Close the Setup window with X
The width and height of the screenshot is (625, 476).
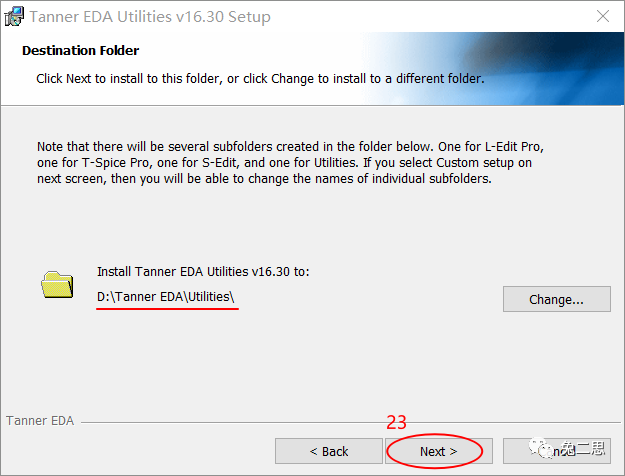pyautogui.click(x=602, y=16)
